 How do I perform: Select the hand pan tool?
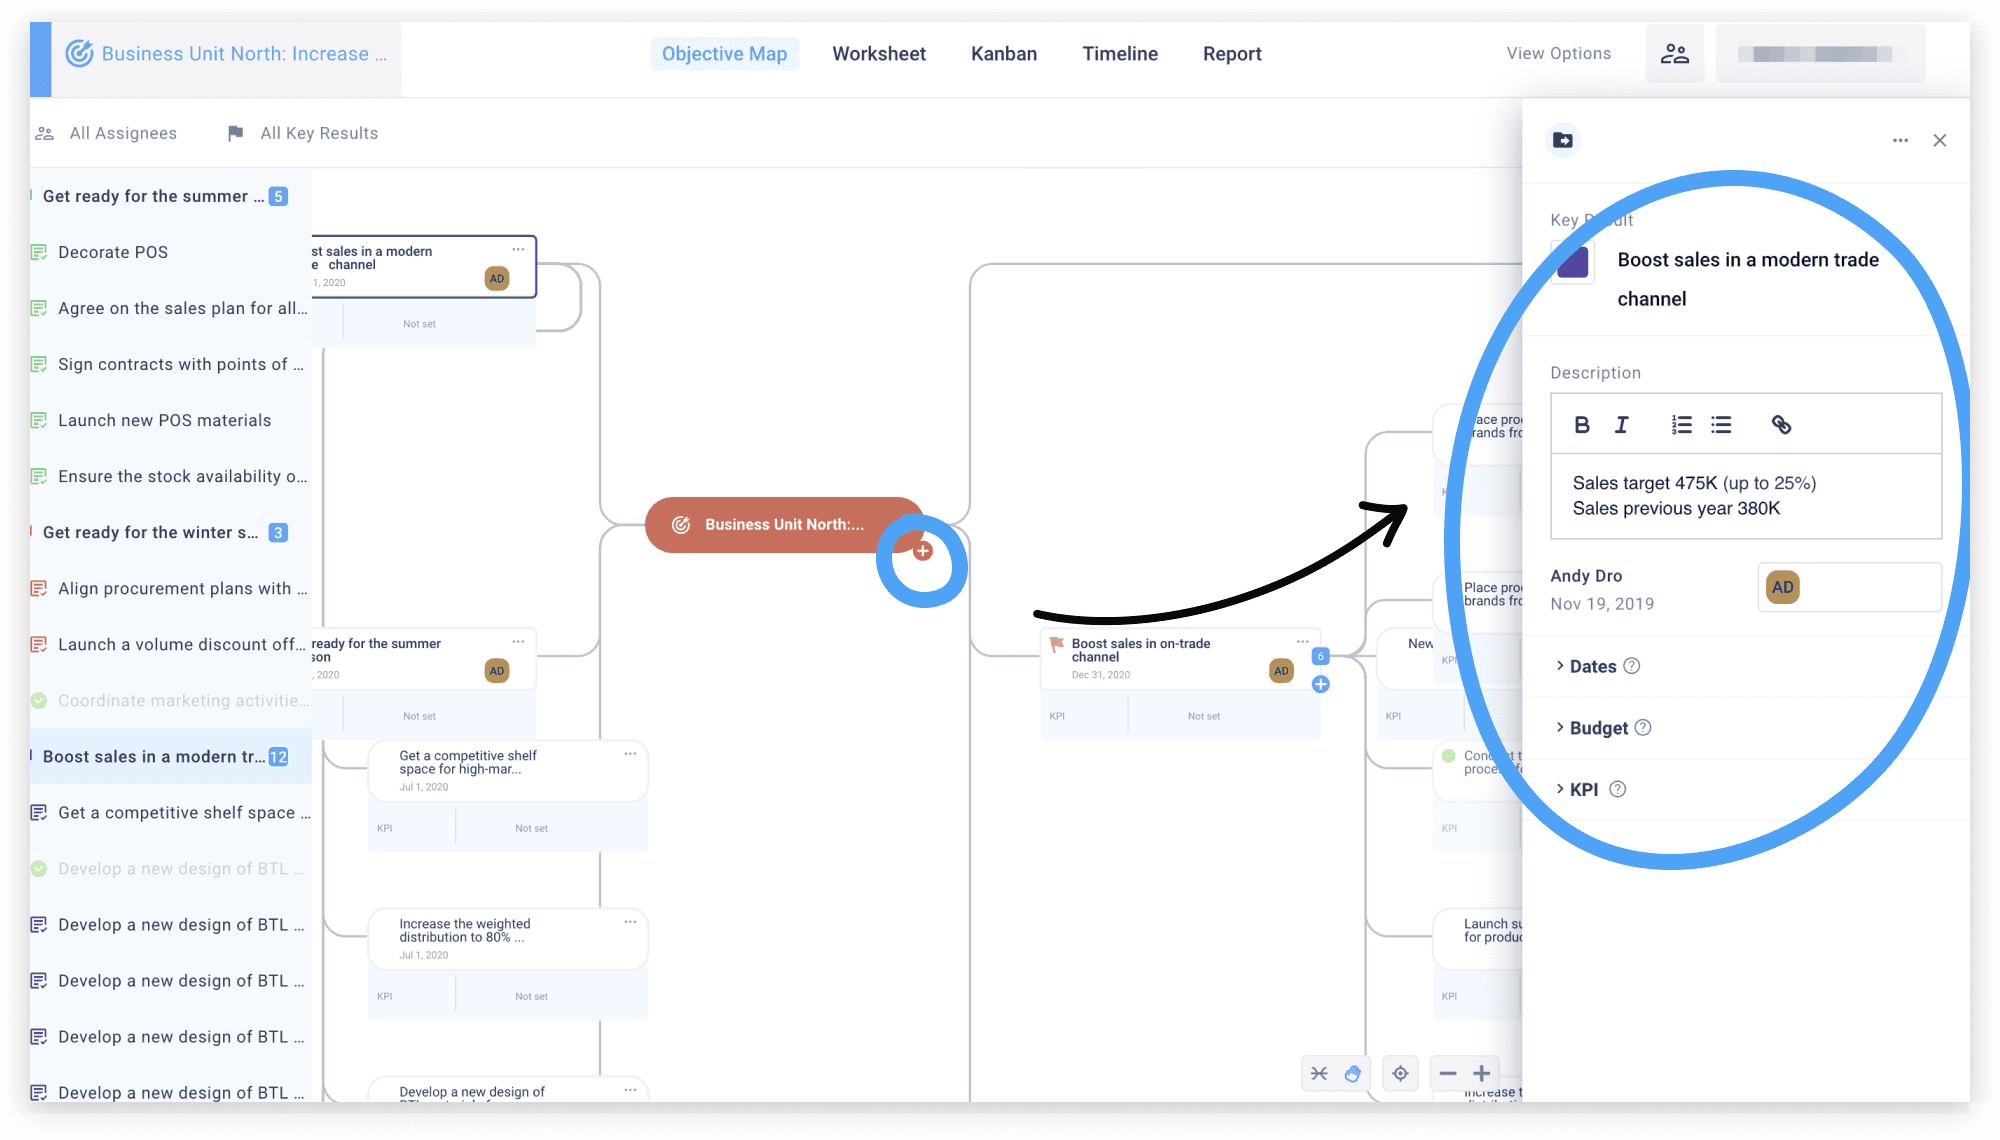[x=1353, y=1074]
